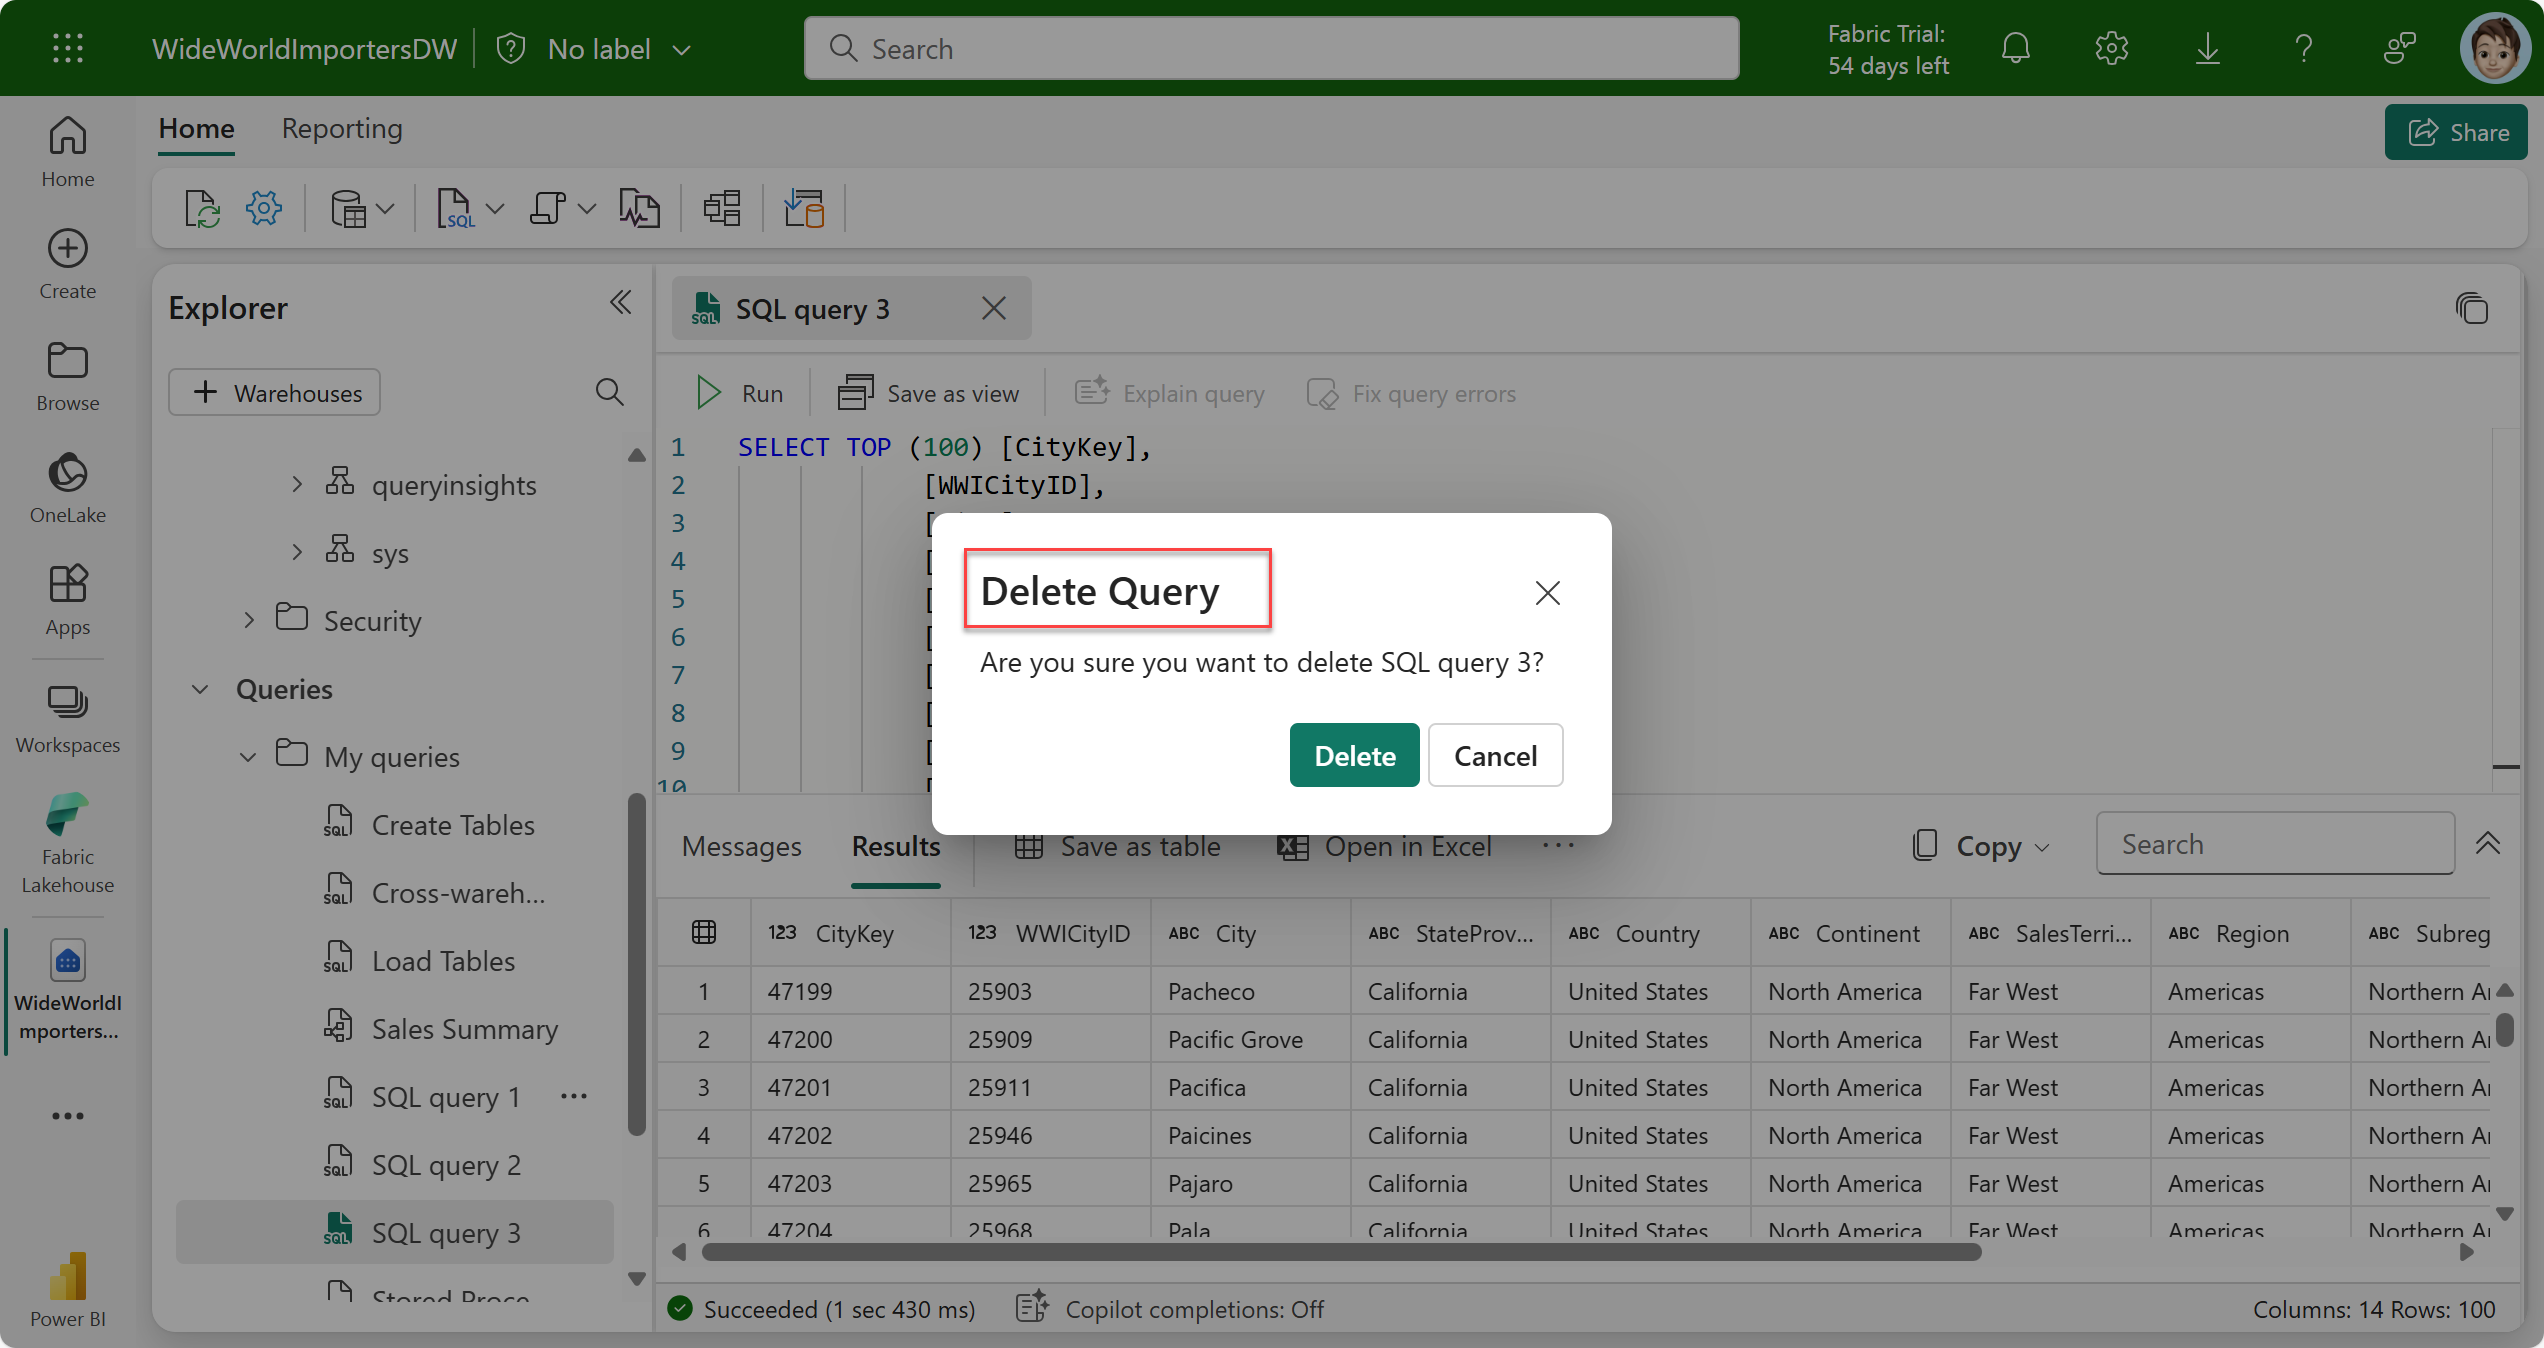Click the refresh icon in the toolbar

(202, 209)
